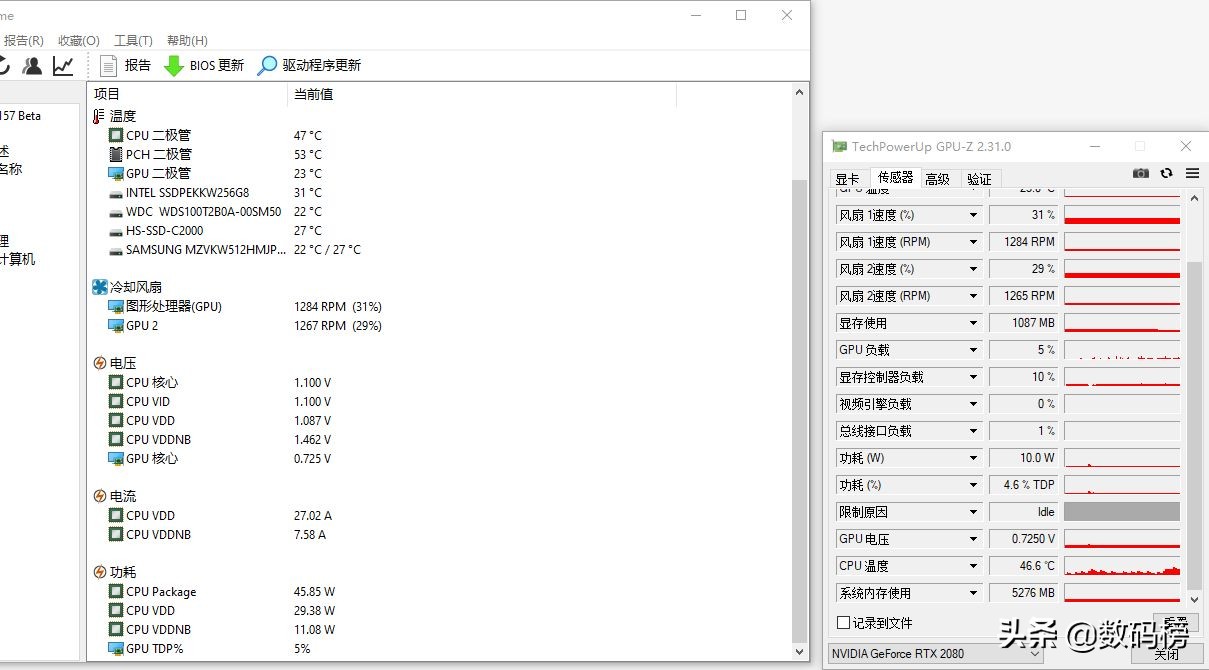Click the 驱动程序更新 magnifier icon

pos(267,66)
